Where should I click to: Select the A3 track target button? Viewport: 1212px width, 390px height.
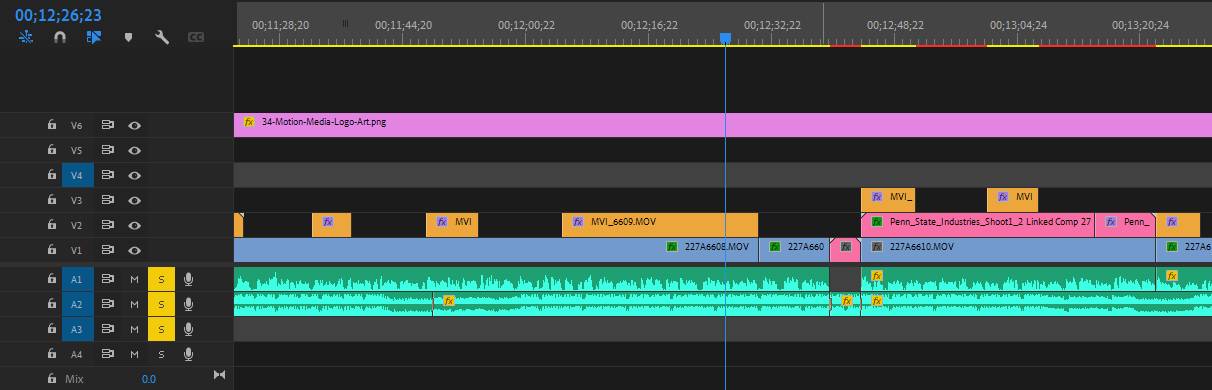pyautogui.click(x=77, y=329)
